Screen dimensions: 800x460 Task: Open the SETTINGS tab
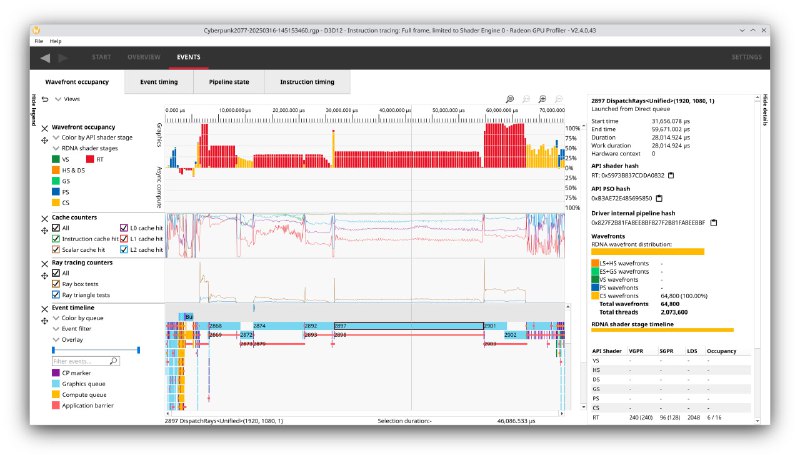(746, 57)
